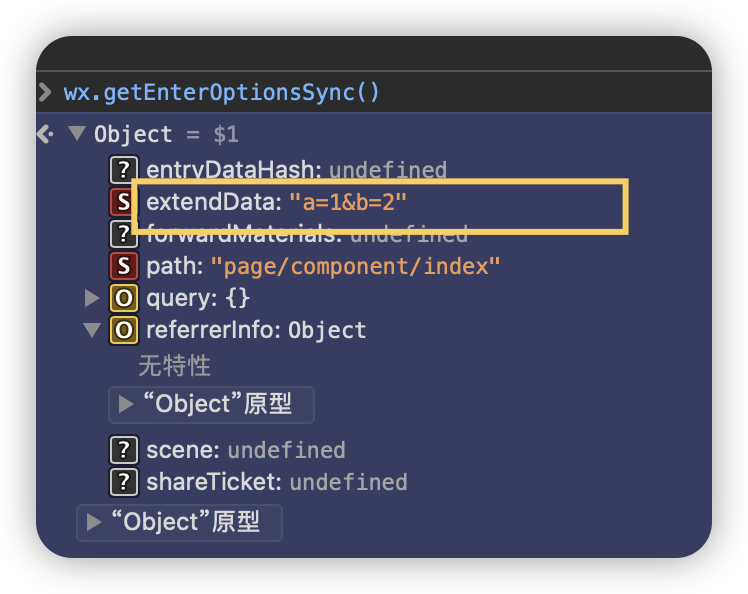Collapse the root Object $1 result
Image resolution: width=748 pixels, height=594 pixels.
click(77, 134)
